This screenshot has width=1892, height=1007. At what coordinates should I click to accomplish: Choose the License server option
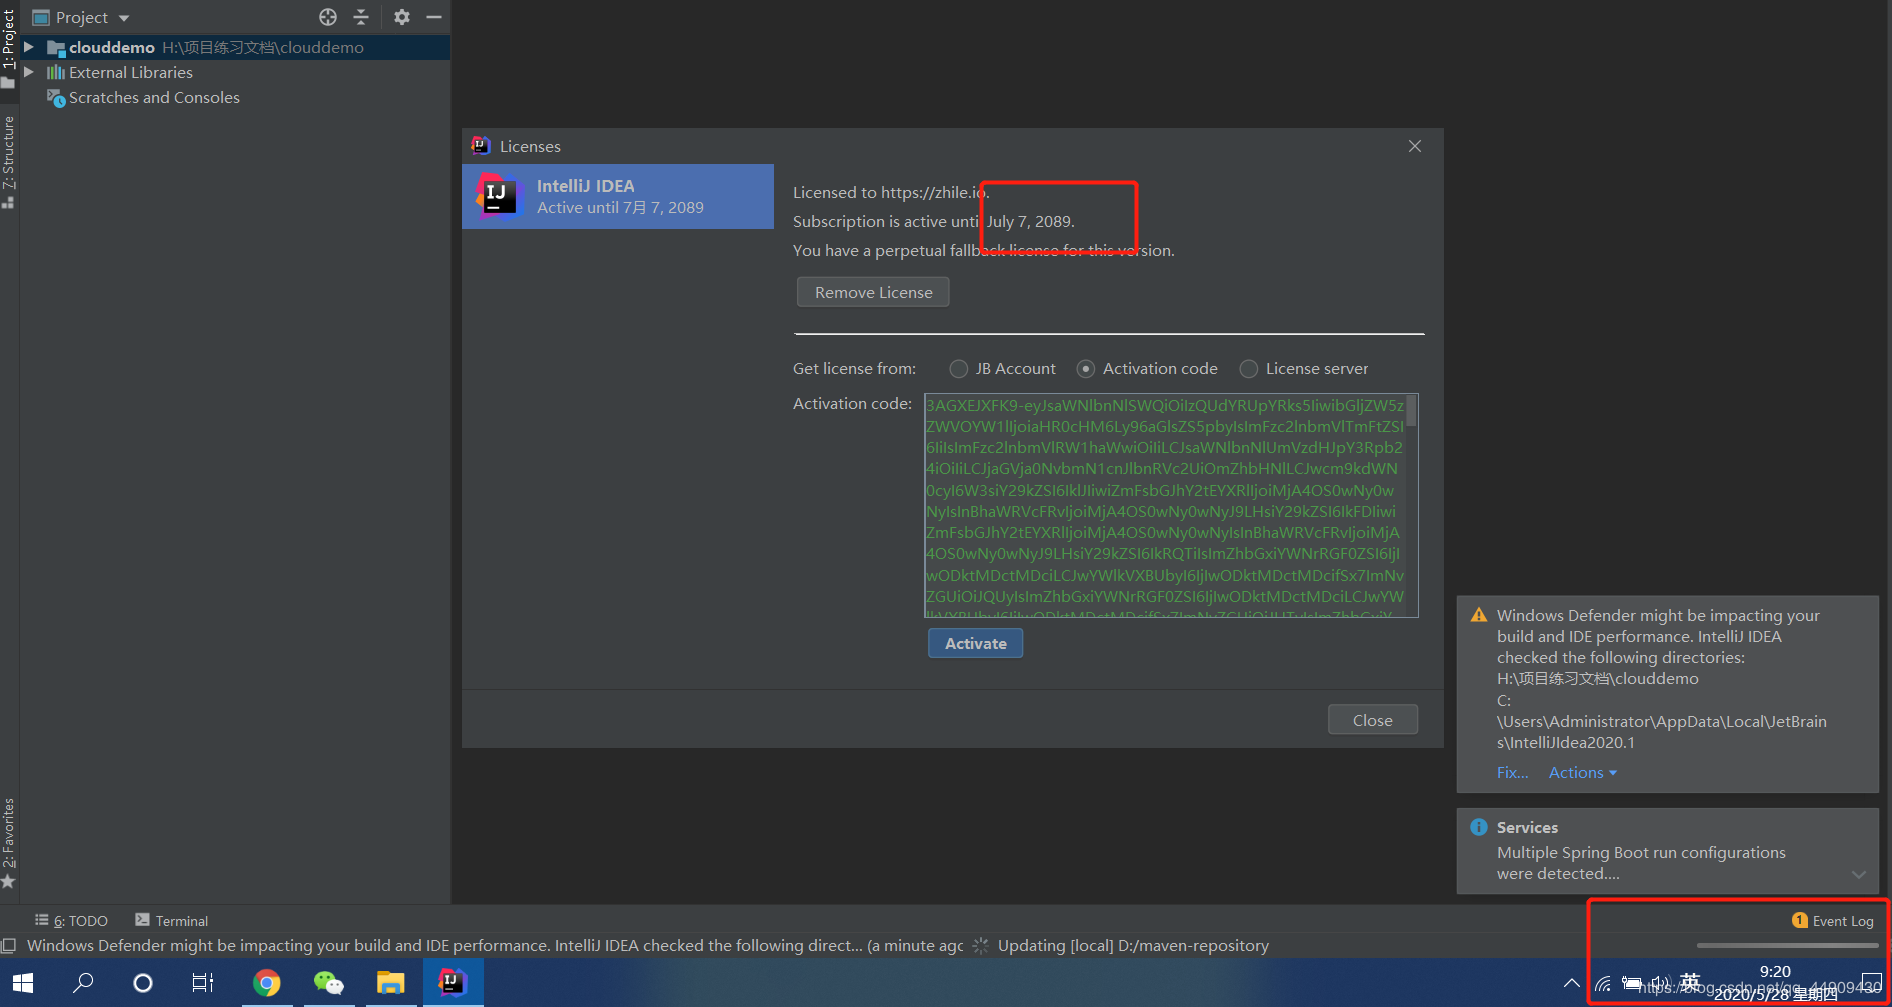click(x=1304, y=369)
